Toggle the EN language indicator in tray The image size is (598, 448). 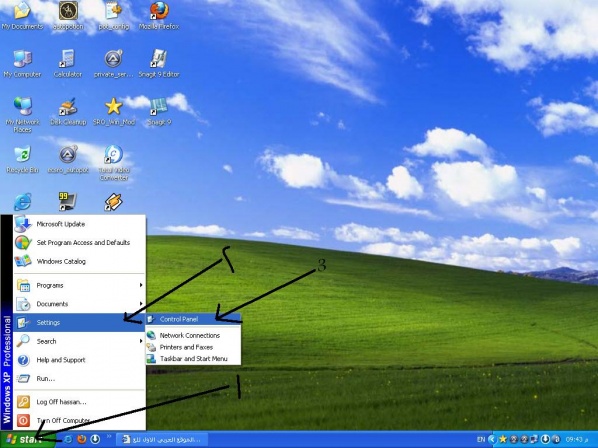pyautogui.click(x=481, y=440)
